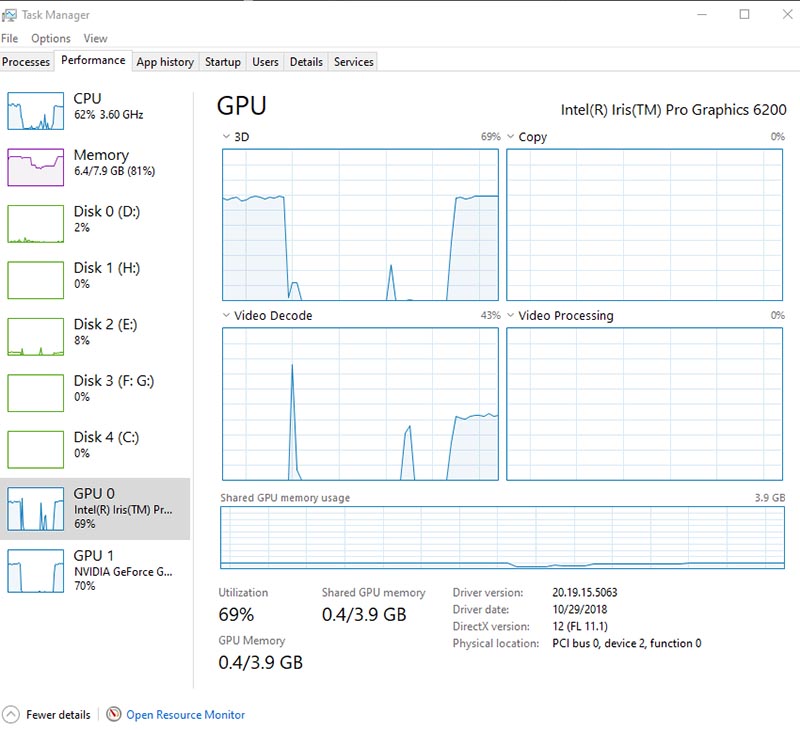Image resolution: width=800 pixels, height=730 pixels.
Task: Expand the Video Decode engine dropdown
Action: (x=226, y=316)
